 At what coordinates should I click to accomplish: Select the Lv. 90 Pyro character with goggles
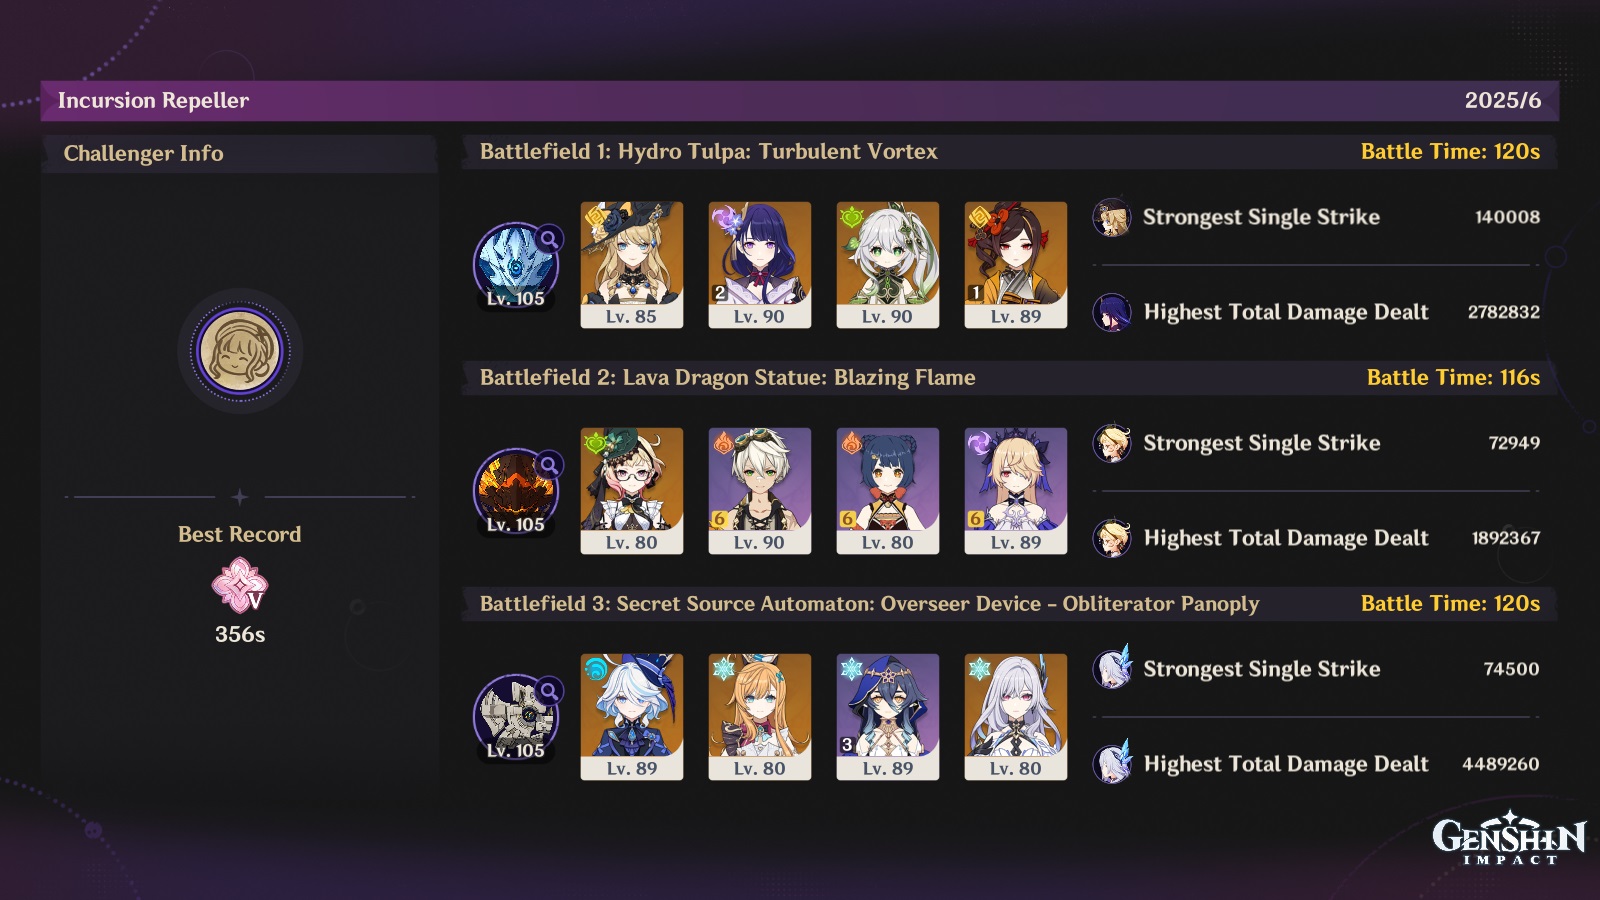(x=760, y=491)
